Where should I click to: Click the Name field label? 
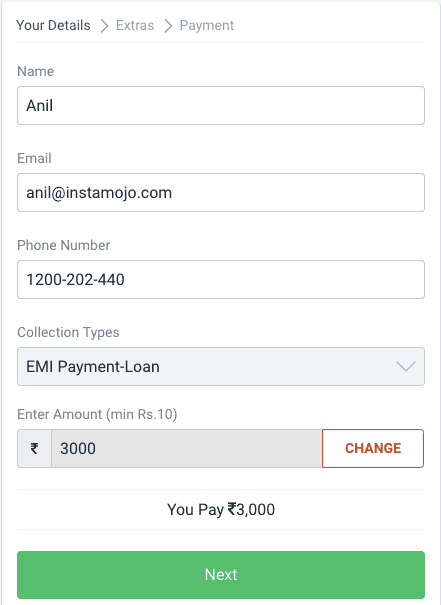pos(35,71)
